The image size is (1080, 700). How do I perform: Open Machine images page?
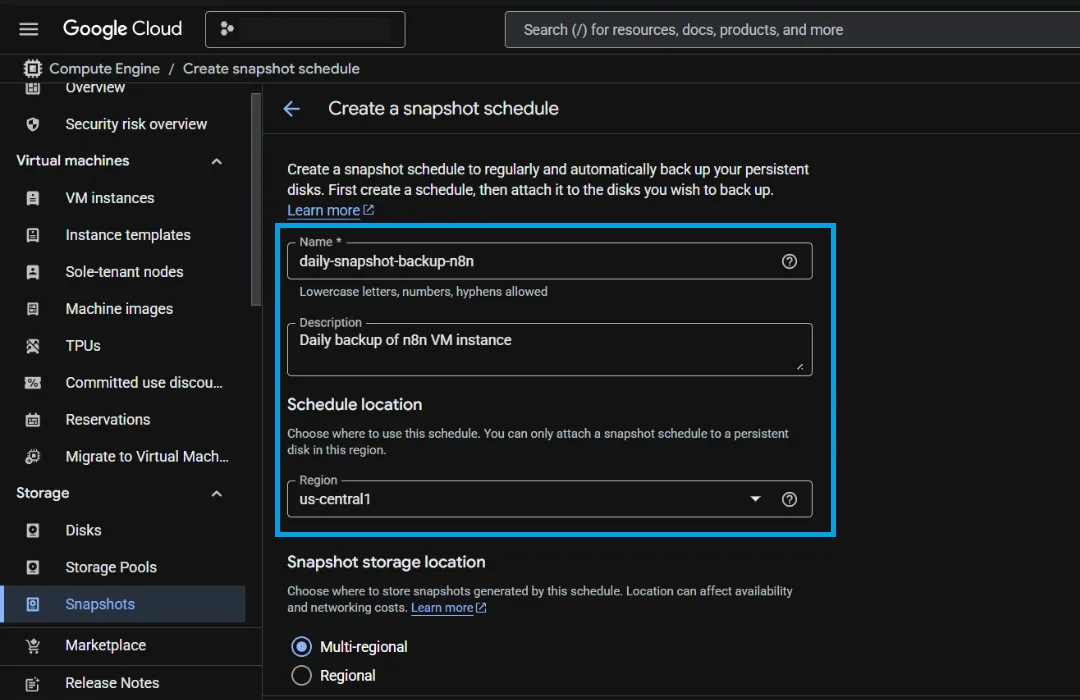tap(119, 309)
